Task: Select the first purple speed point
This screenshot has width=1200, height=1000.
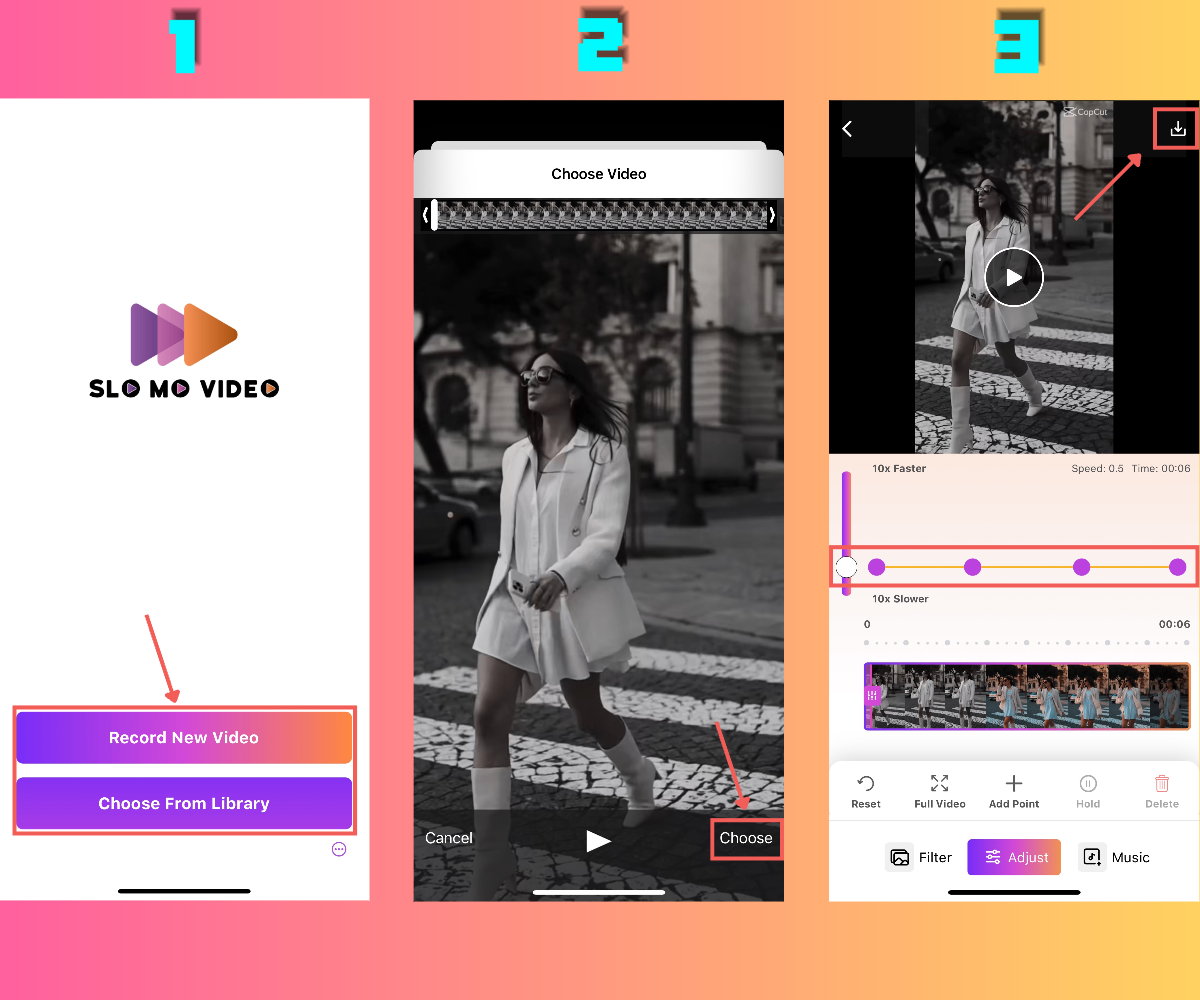Action: point(877,567)
